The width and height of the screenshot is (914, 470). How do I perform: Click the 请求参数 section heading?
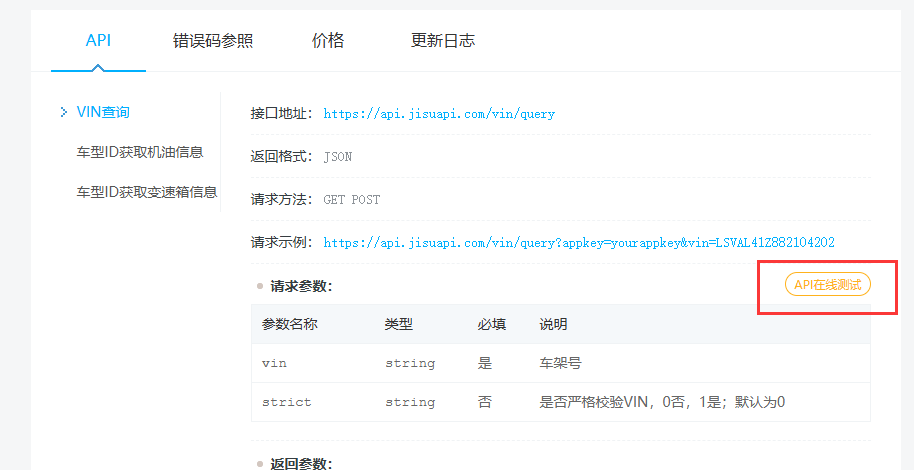pyautogui.click(x=301, y=286)
